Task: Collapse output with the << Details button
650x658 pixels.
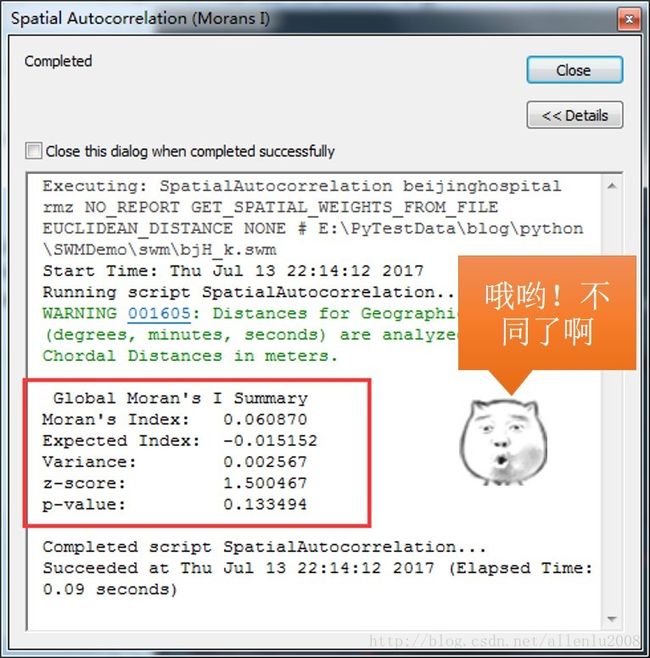Action: (x=574, y=115)
